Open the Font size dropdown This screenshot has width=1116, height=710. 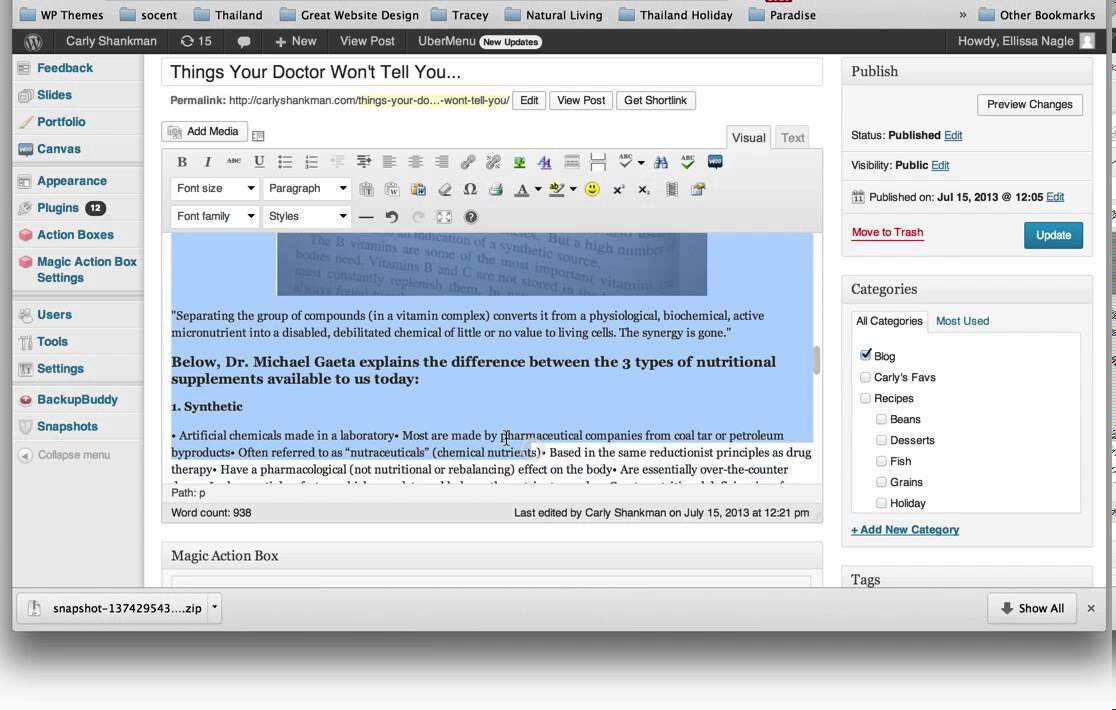tap(214, 189)
